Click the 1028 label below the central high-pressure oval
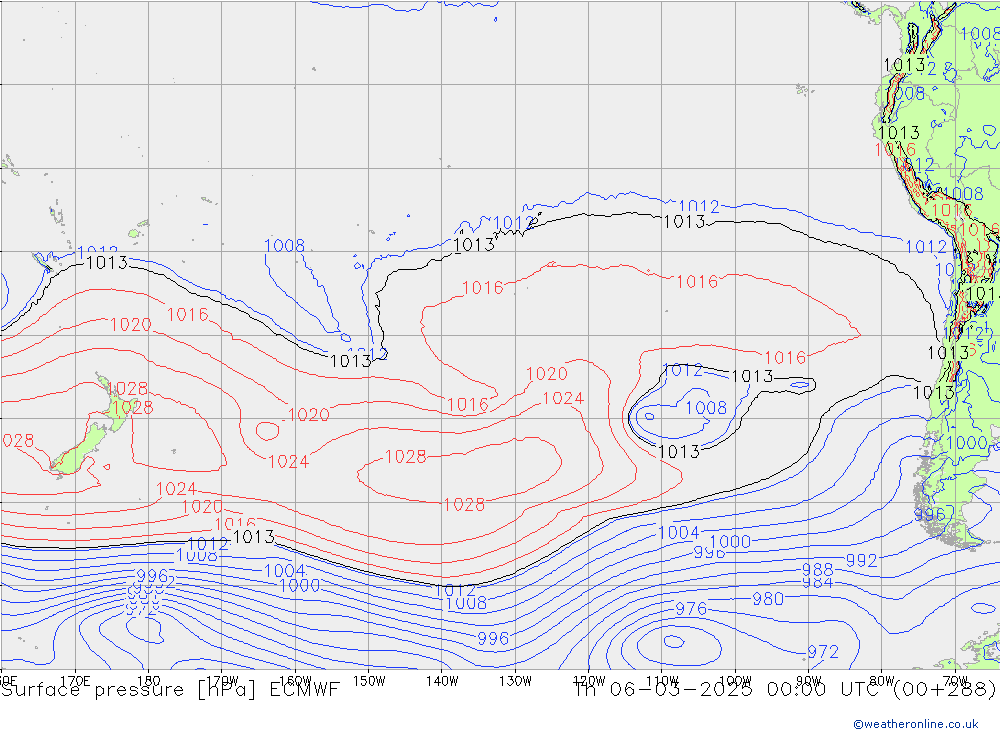 [464, 505]
